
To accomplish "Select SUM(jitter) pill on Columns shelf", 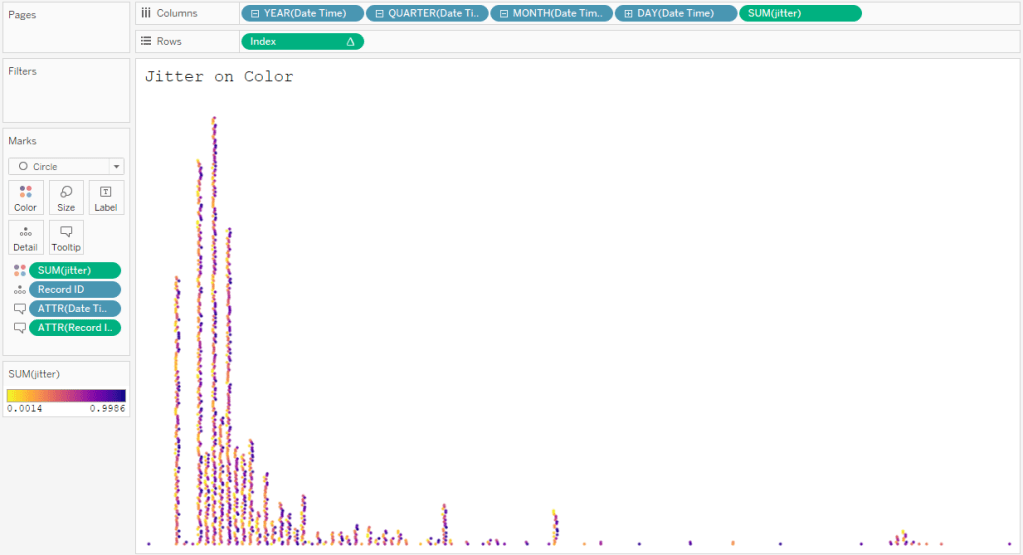I will point(799,13).
